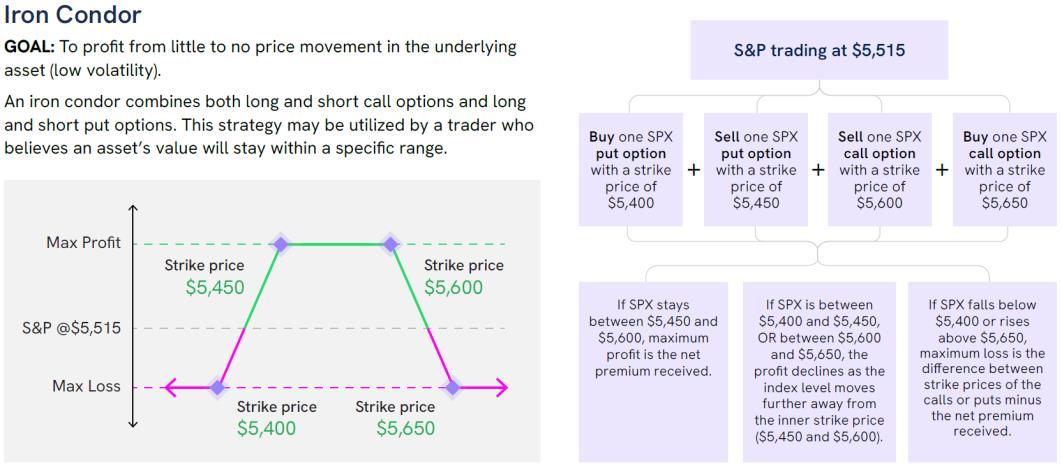Click the diamond marker at the $5,450 strike
Viewport: 1062px width, 468px height.
tap(281, 244)
